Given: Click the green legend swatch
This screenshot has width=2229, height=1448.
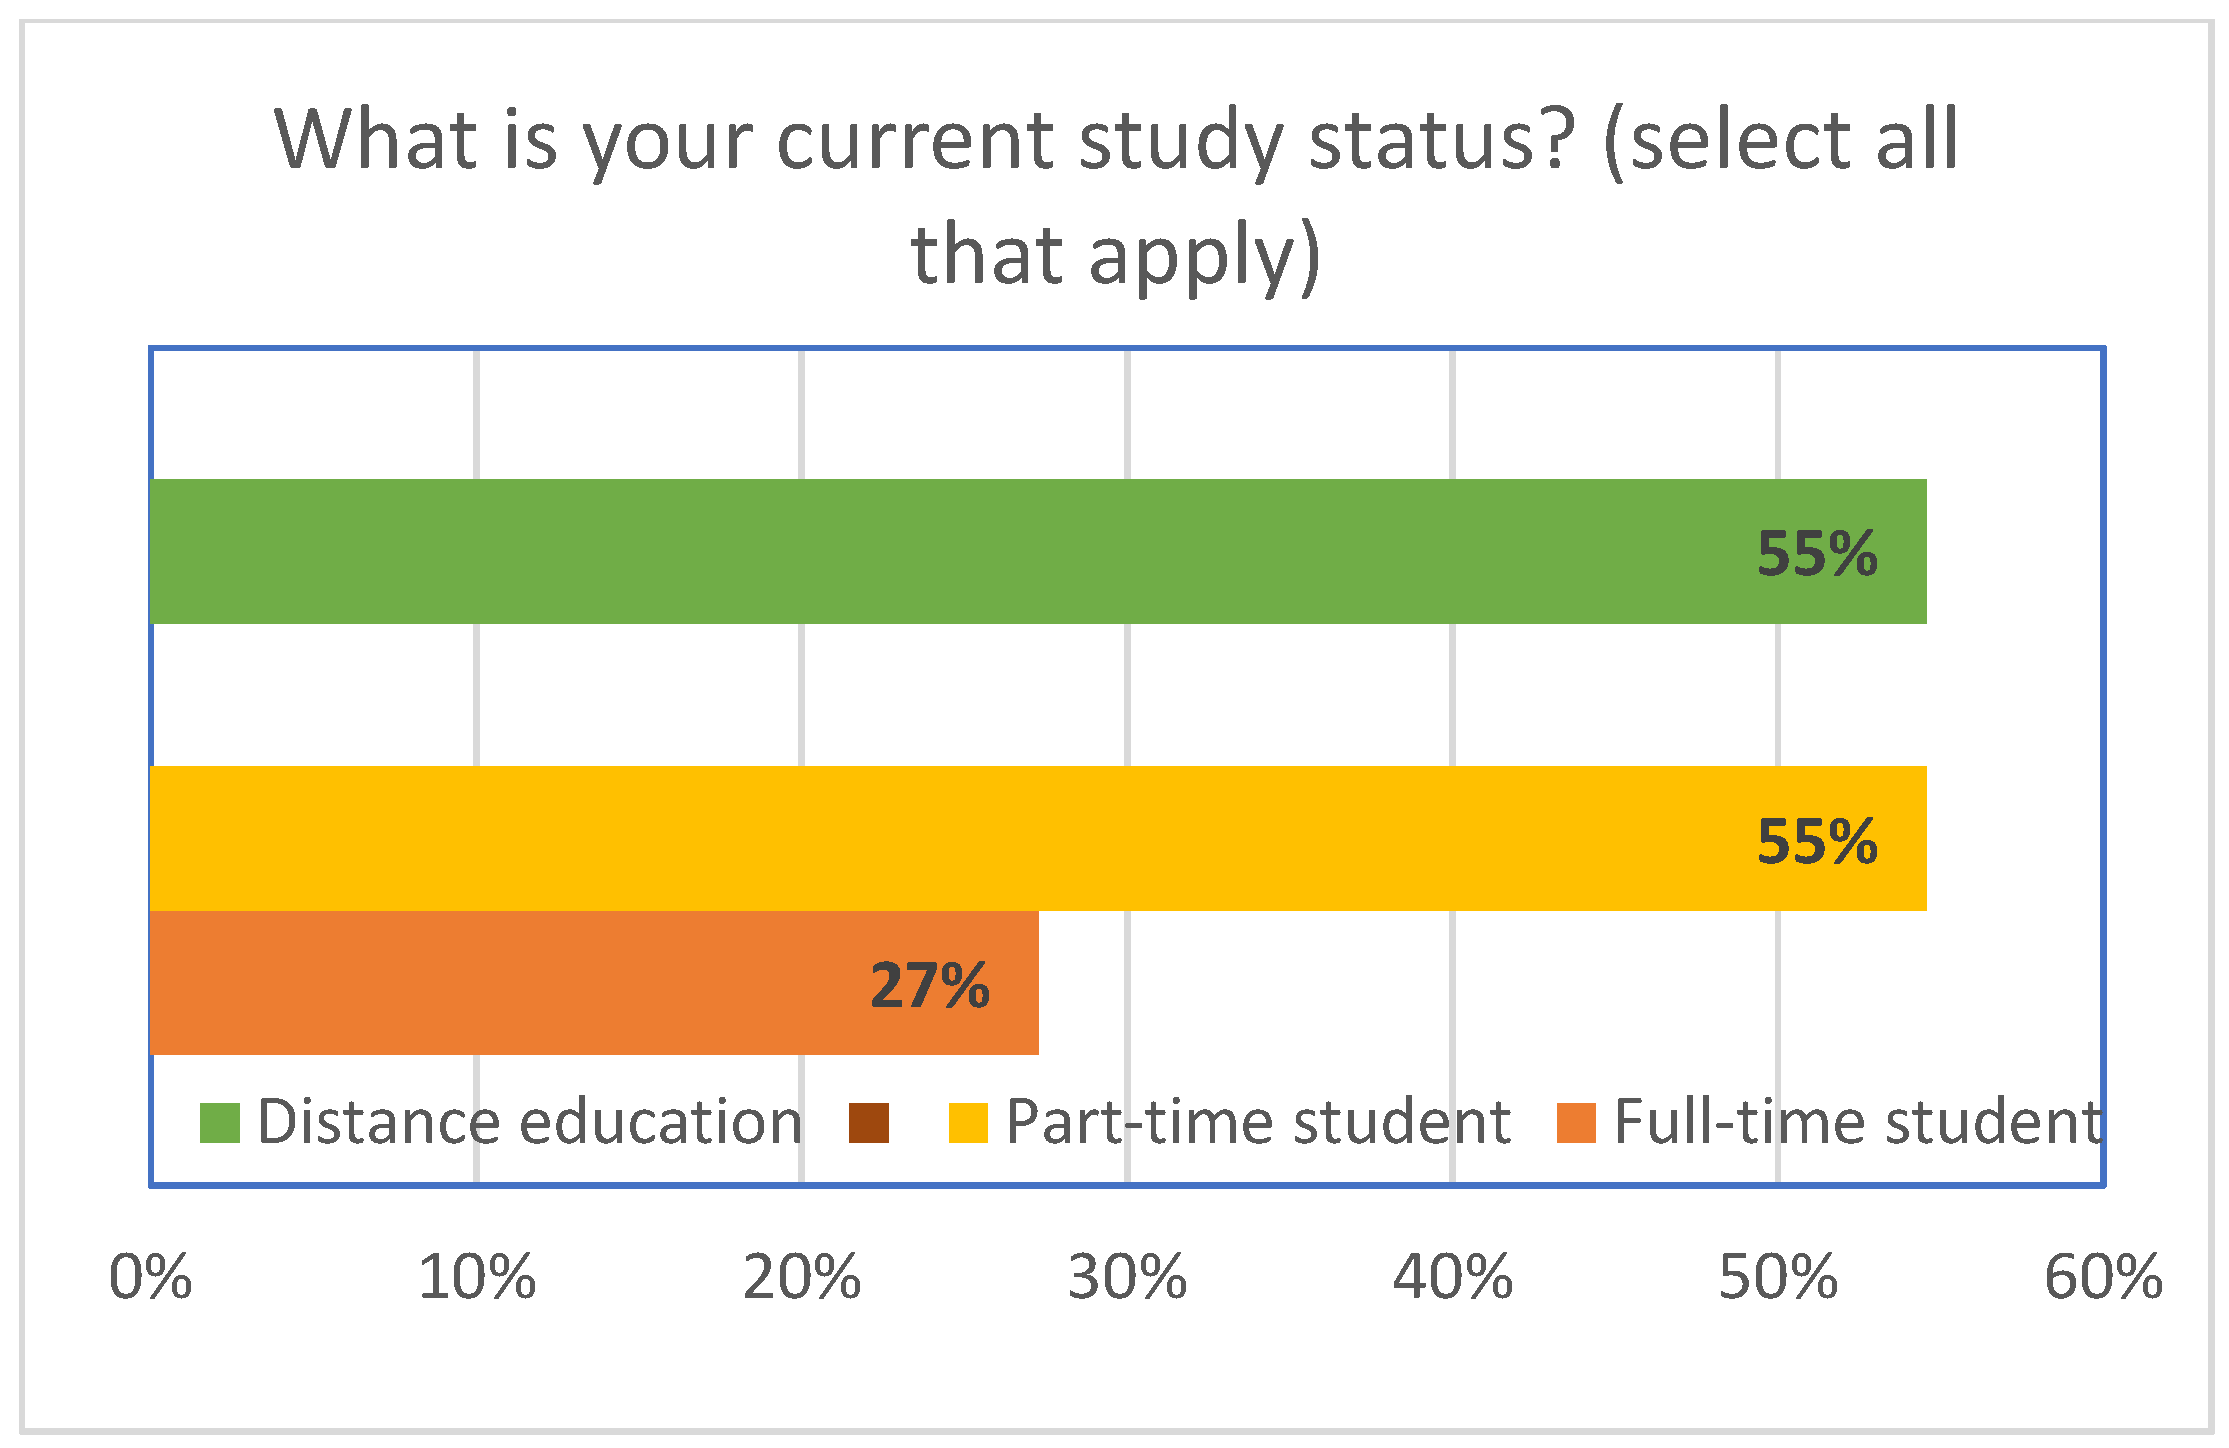Looking at the screenshot, I should point(219,1122).
